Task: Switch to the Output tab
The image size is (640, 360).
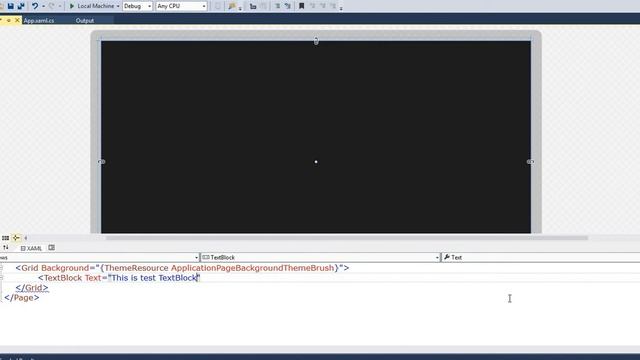Action: pyautogui.click(x=84, y=20)
